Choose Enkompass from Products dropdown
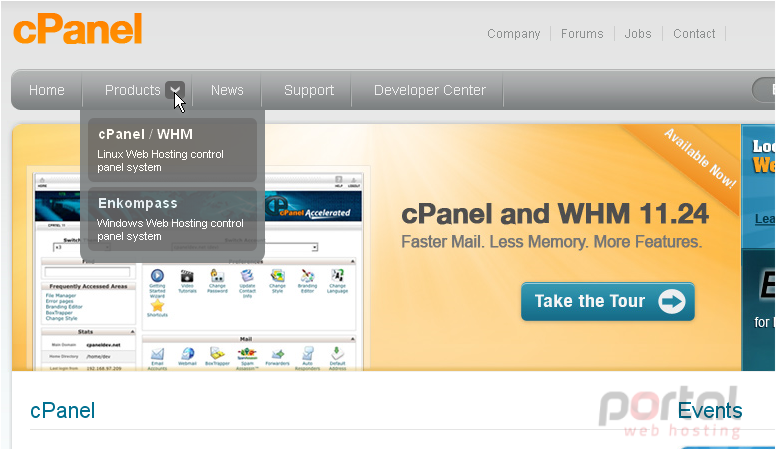The image size is (776, 450). point(172,219)
